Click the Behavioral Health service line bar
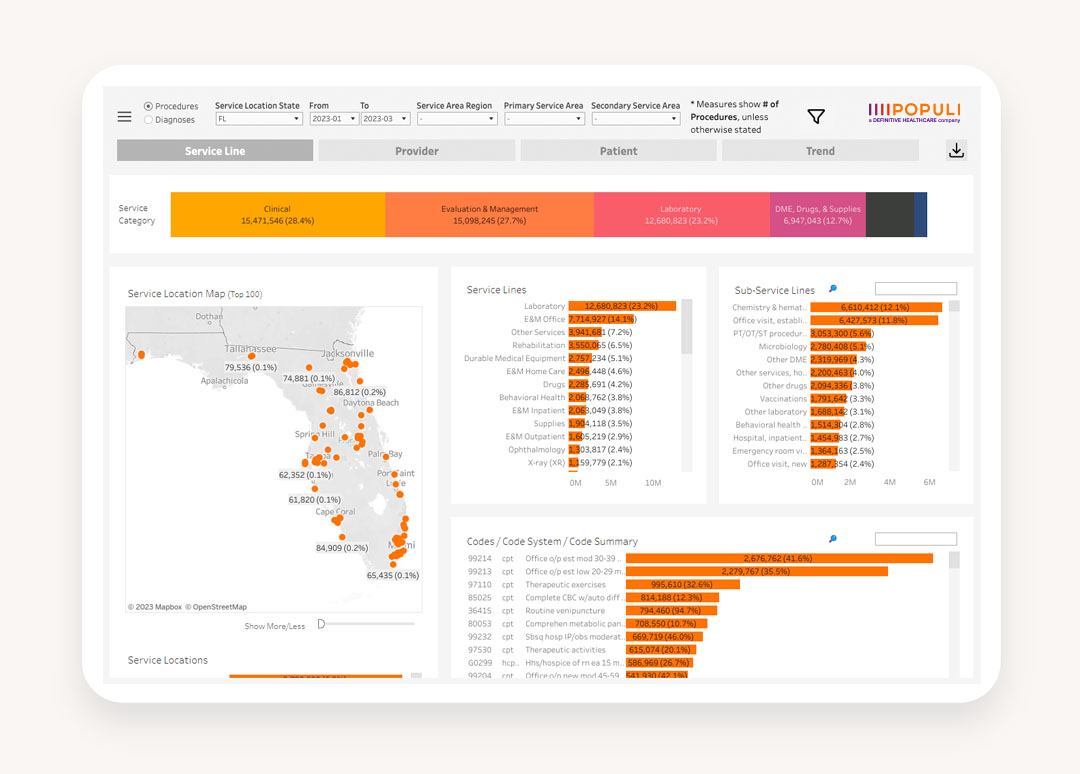Viewport: 1080px width, 774px height. (x=577, y=397)
